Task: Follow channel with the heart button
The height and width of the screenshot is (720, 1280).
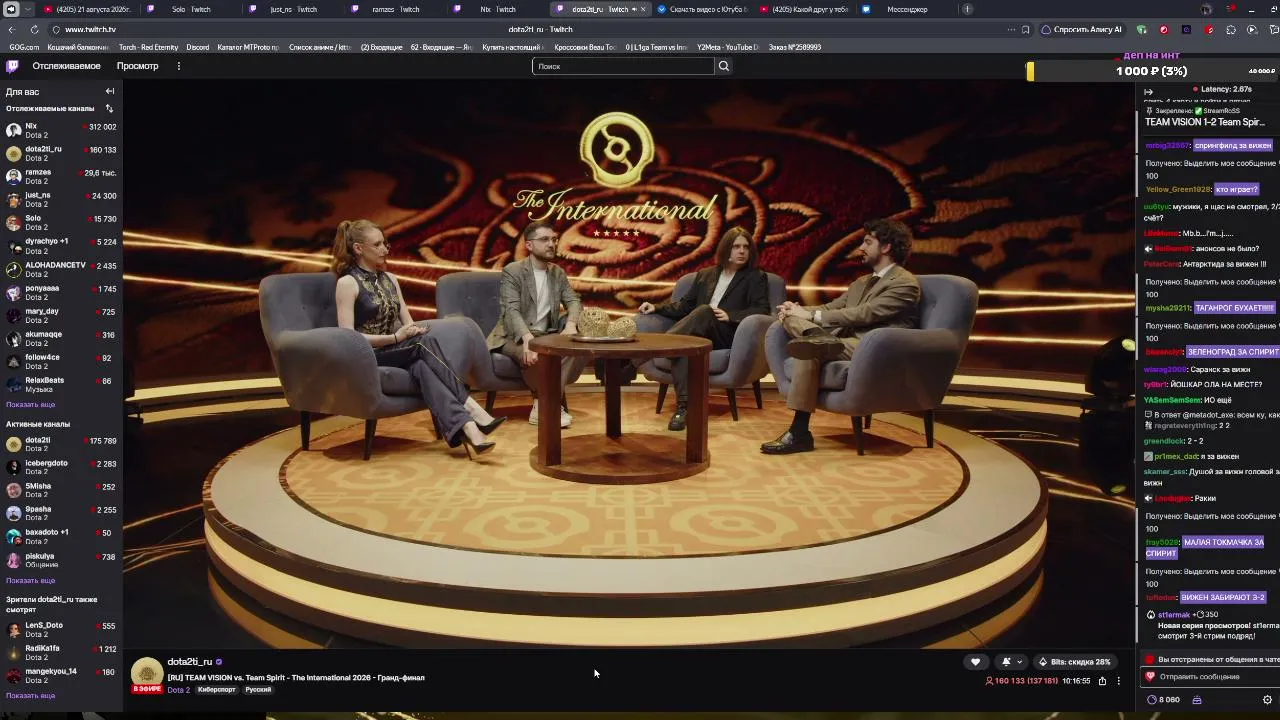Action: tap(975, 661)
